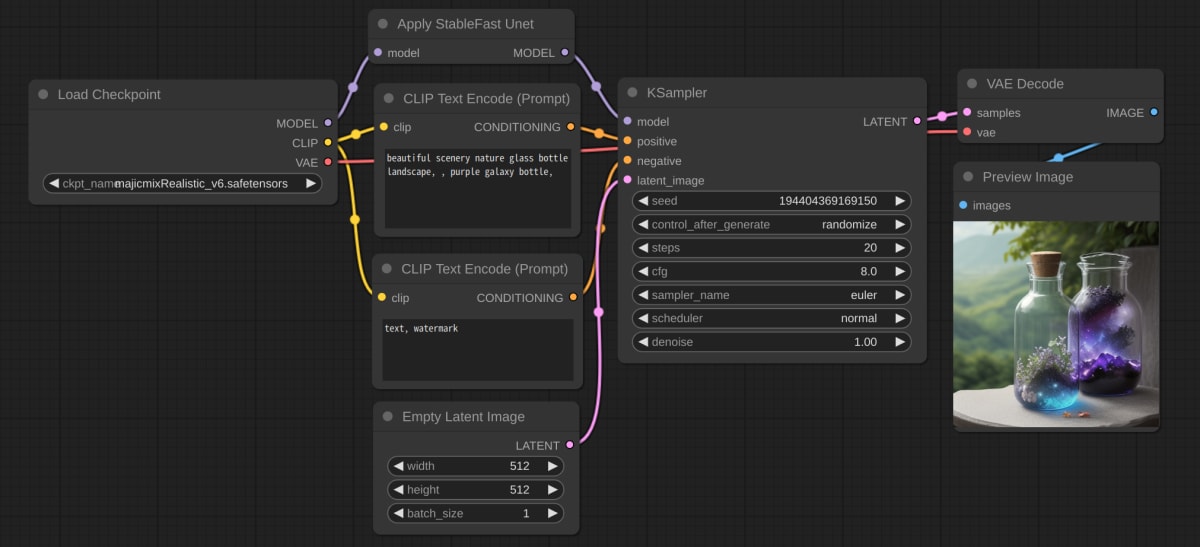Decrease the seed value with left arrow
1200x547 pixels.
[644, 201]
